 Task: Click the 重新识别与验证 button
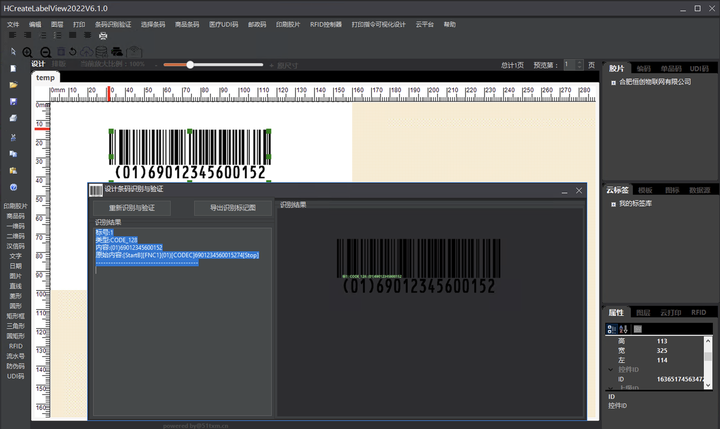[x=133, y=208]
